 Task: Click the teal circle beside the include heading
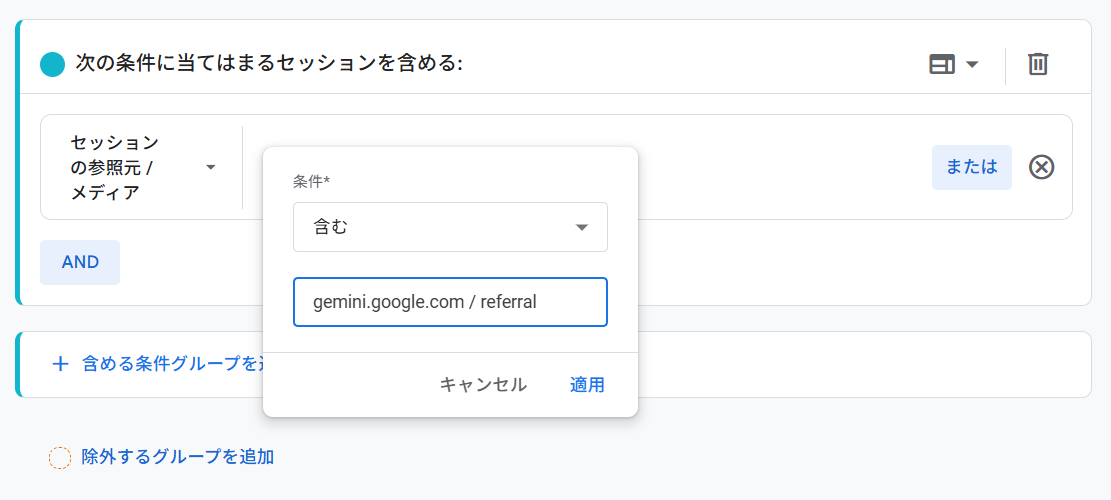(52, 65)
